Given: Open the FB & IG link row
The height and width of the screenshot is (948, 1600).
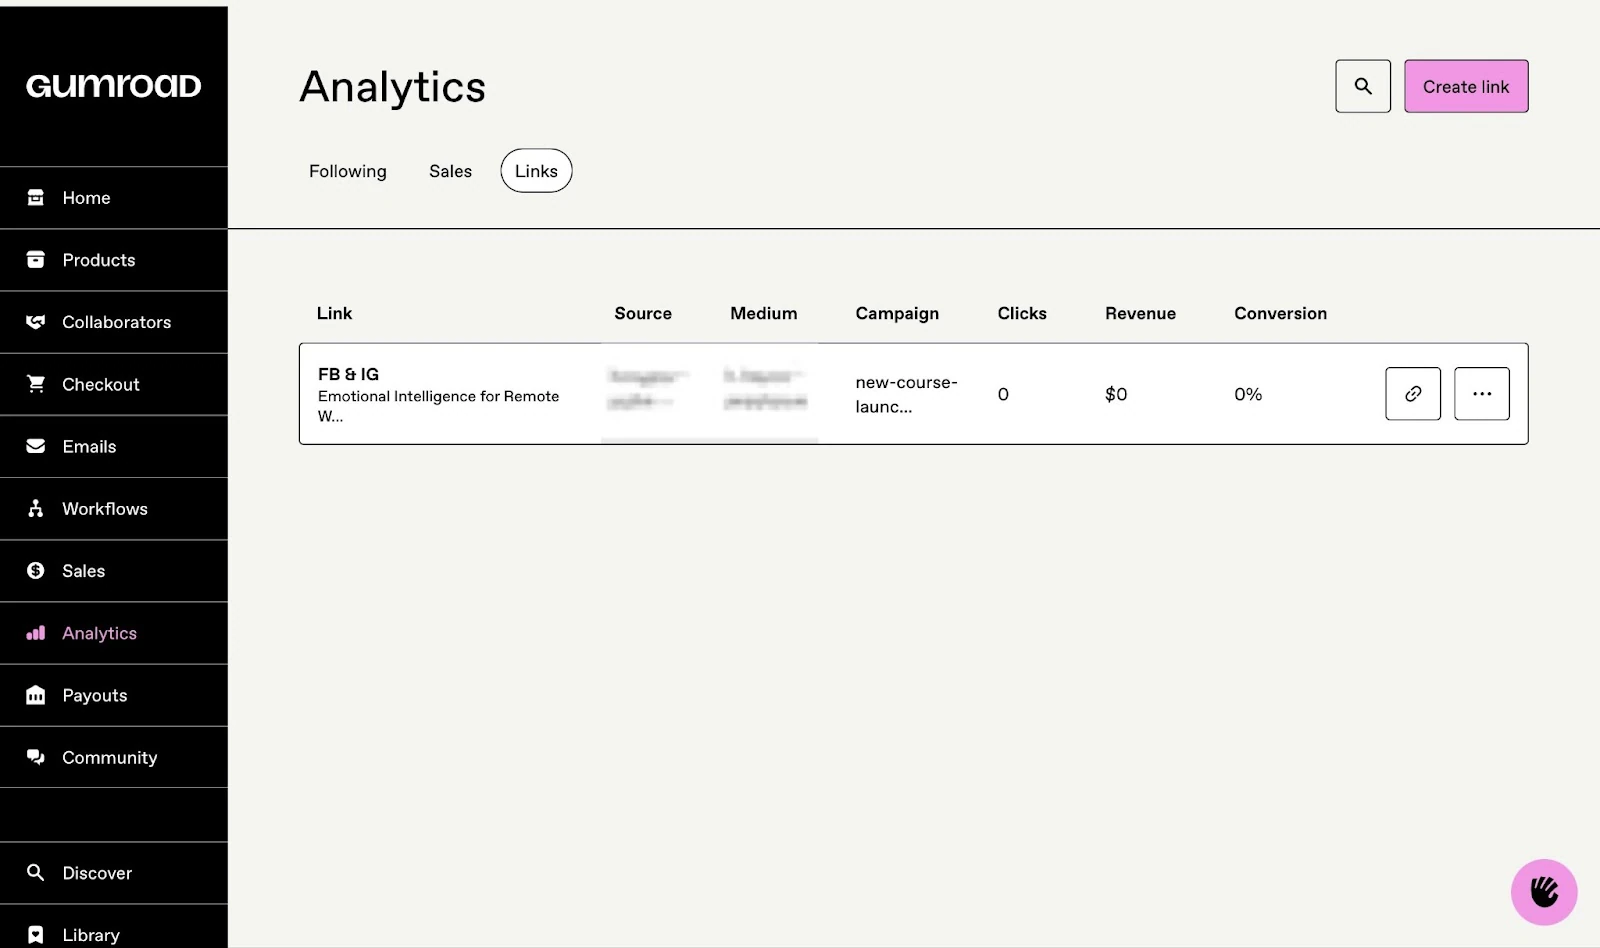Looking at the screenshot, I should 913,394.
